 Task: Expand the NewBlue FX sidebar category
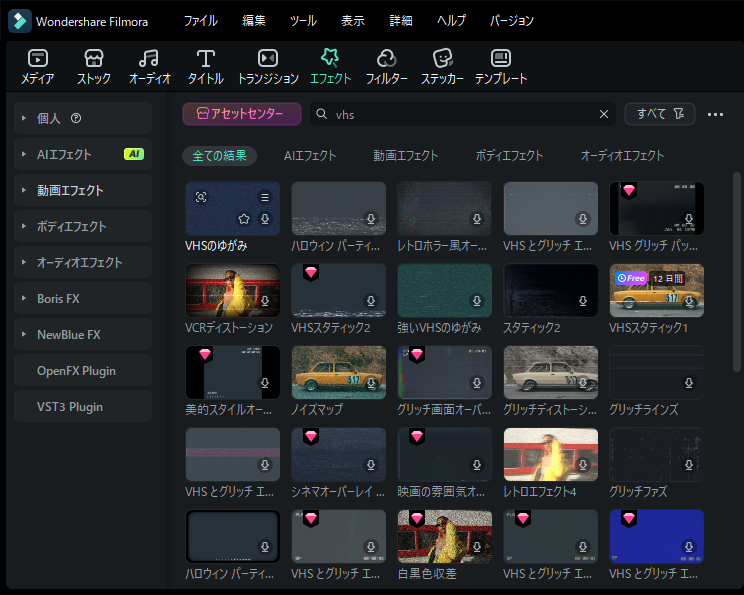23,335
